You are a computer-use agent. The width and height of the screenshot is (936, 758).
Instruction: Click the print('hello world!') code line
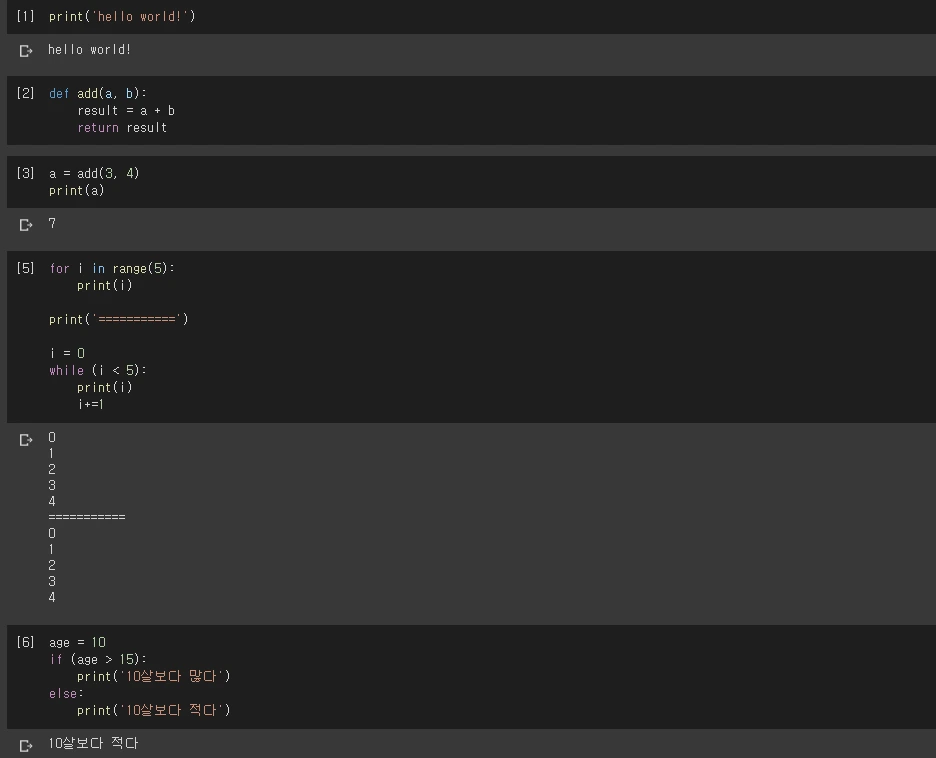[x=122, y=17]
